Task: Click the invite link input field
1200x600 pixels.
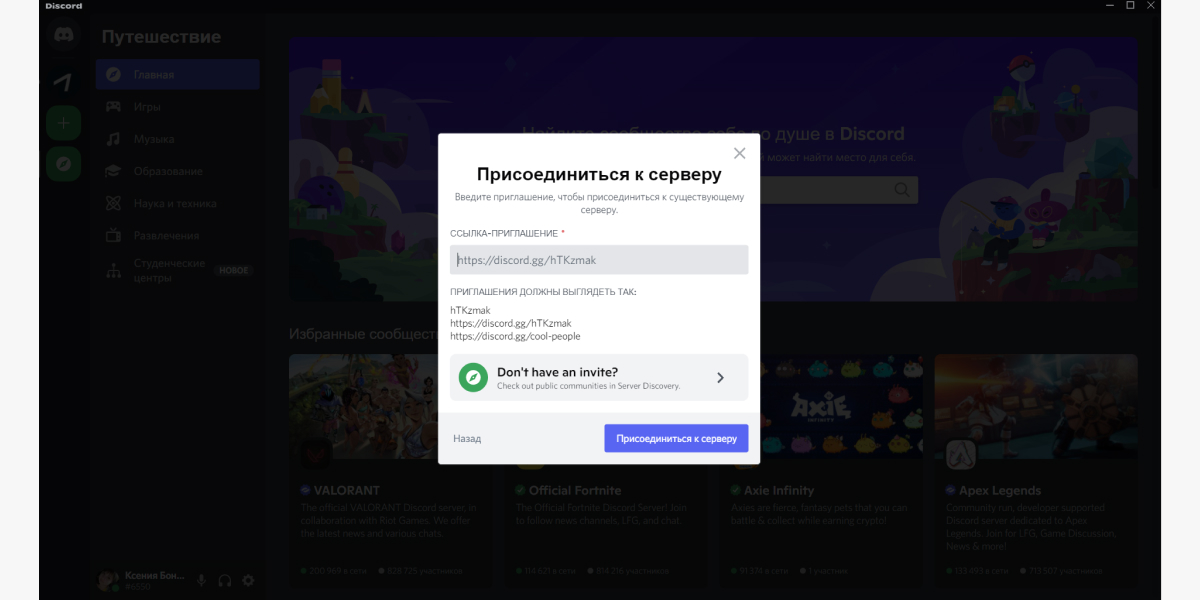Action: click(x=599, y=260)
